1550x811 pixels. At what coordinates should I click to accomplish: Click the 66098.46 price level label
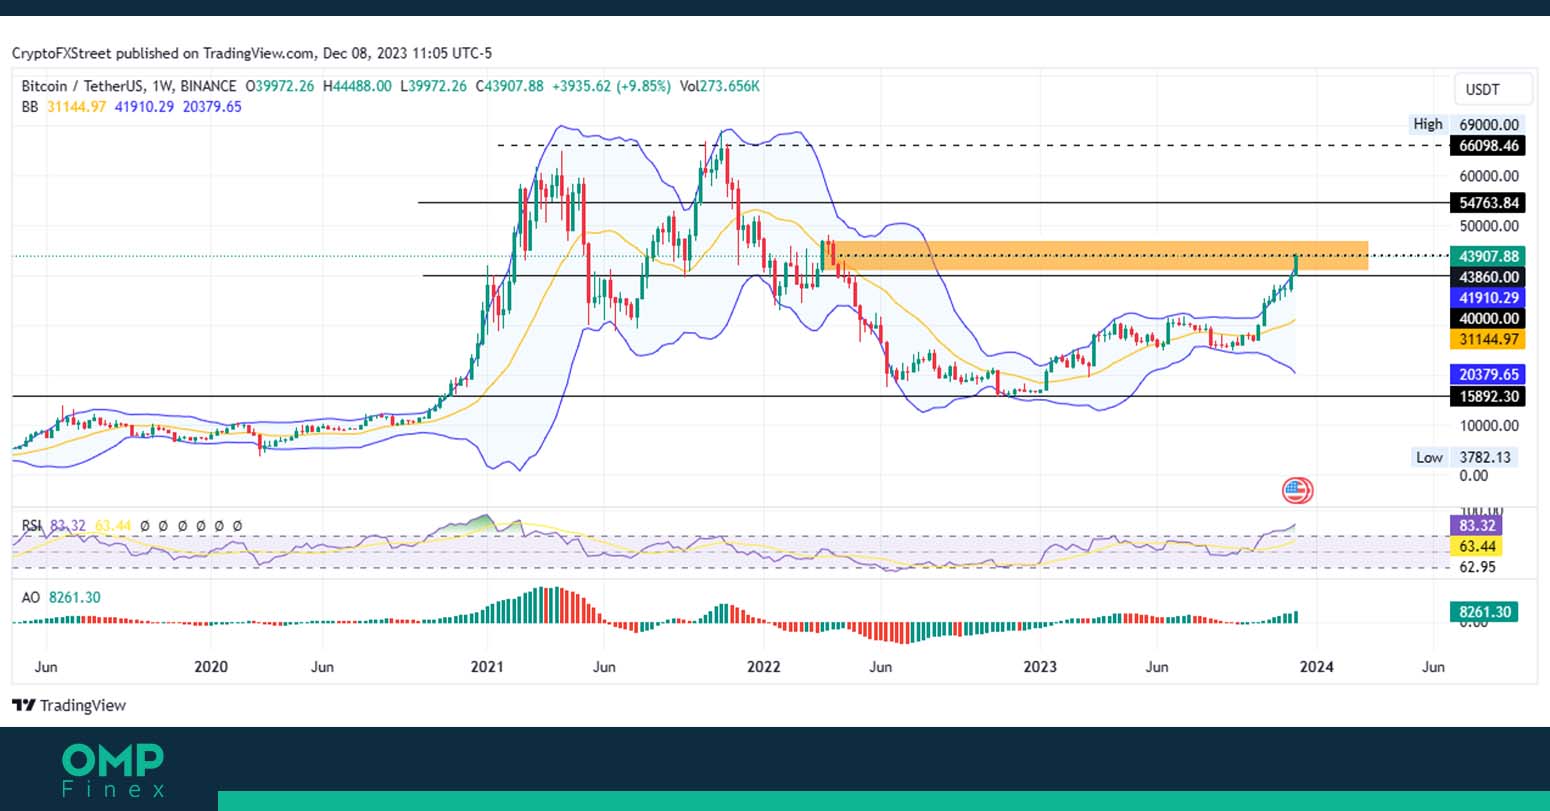point(1488,146)
